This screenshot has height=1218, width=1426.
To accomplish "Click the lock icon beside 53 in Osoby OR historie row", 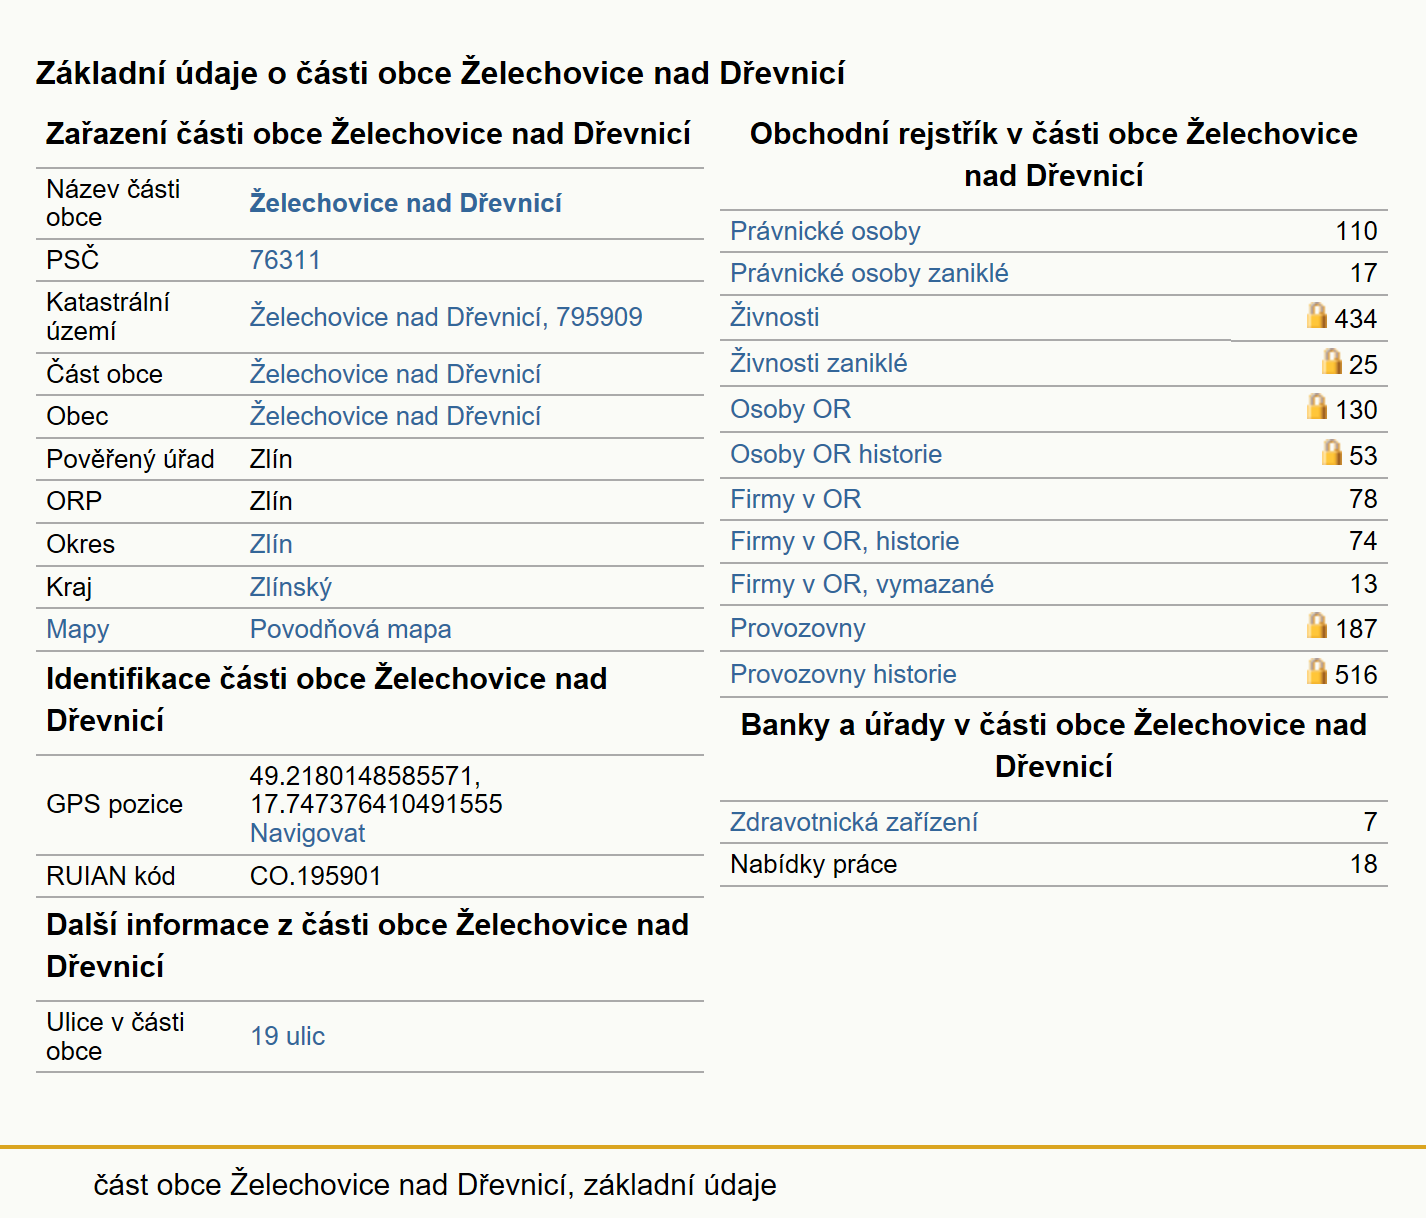I will click(1331, 452).
